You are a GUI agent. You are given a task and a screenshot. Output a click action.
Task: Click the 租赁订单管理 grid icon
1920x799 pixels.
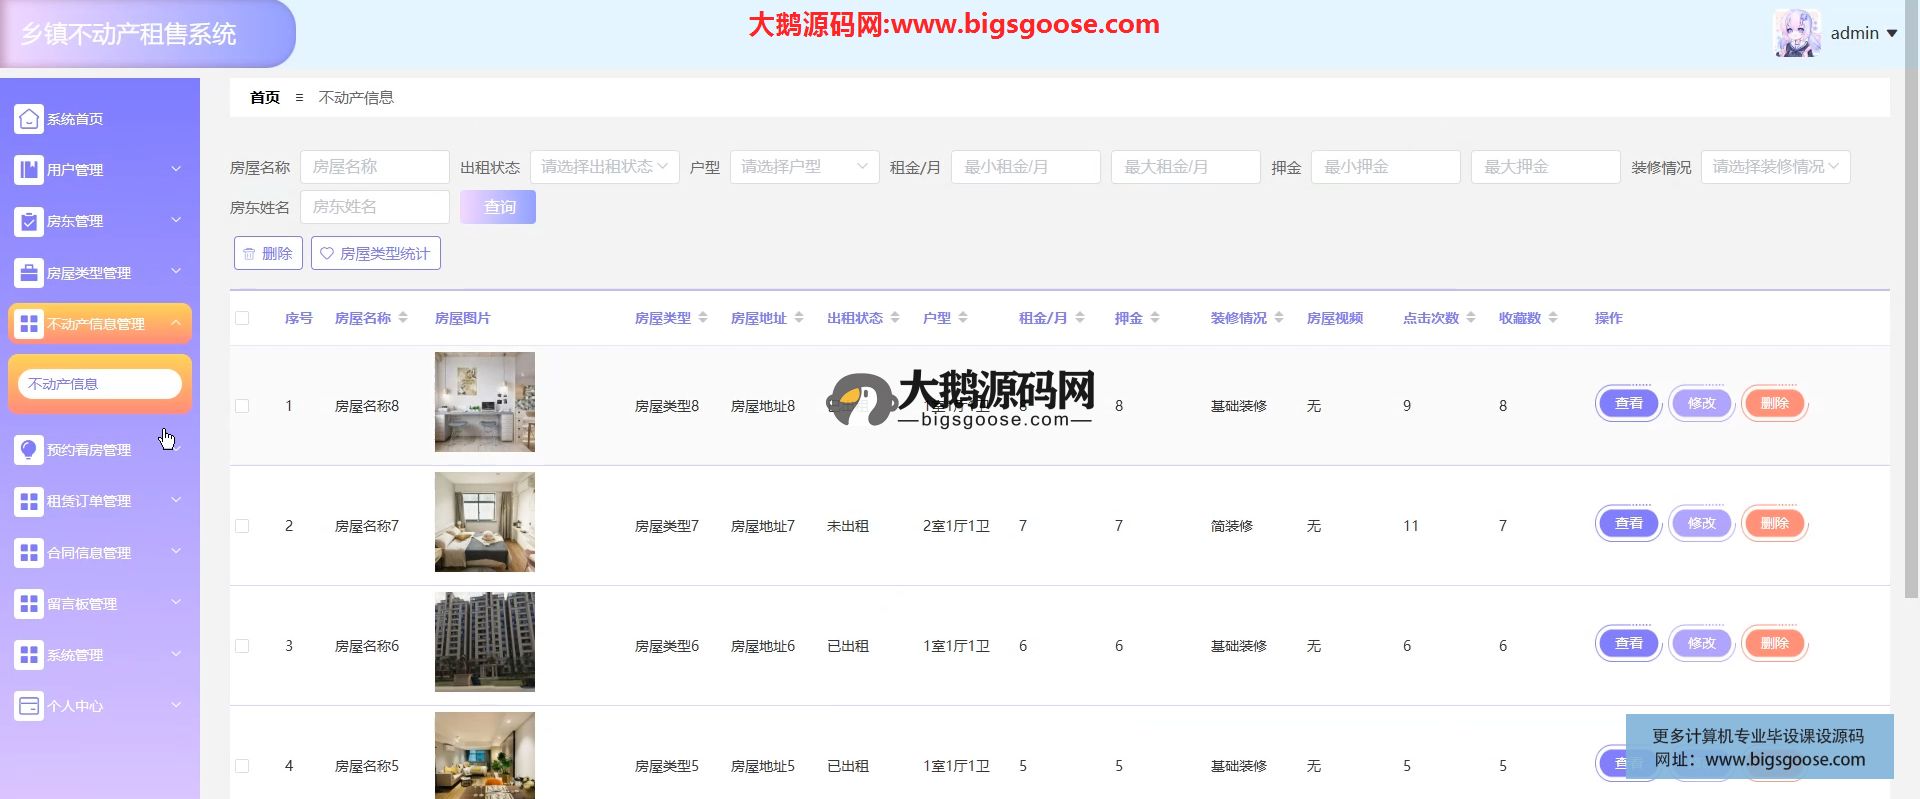point(29,501)
